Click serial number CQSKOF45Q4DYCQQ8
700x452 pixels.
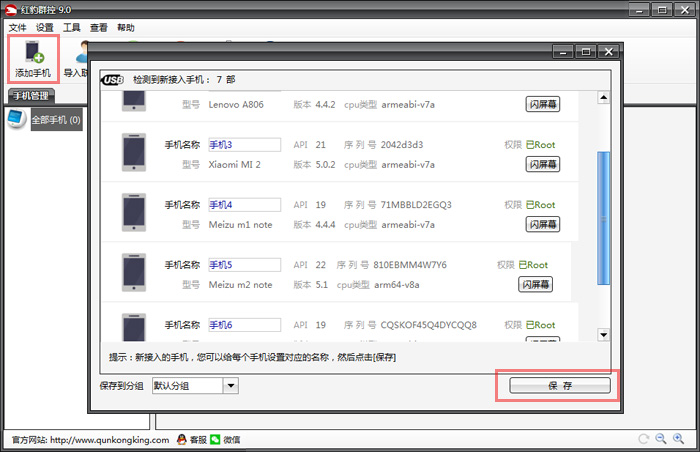click(429, 325)
